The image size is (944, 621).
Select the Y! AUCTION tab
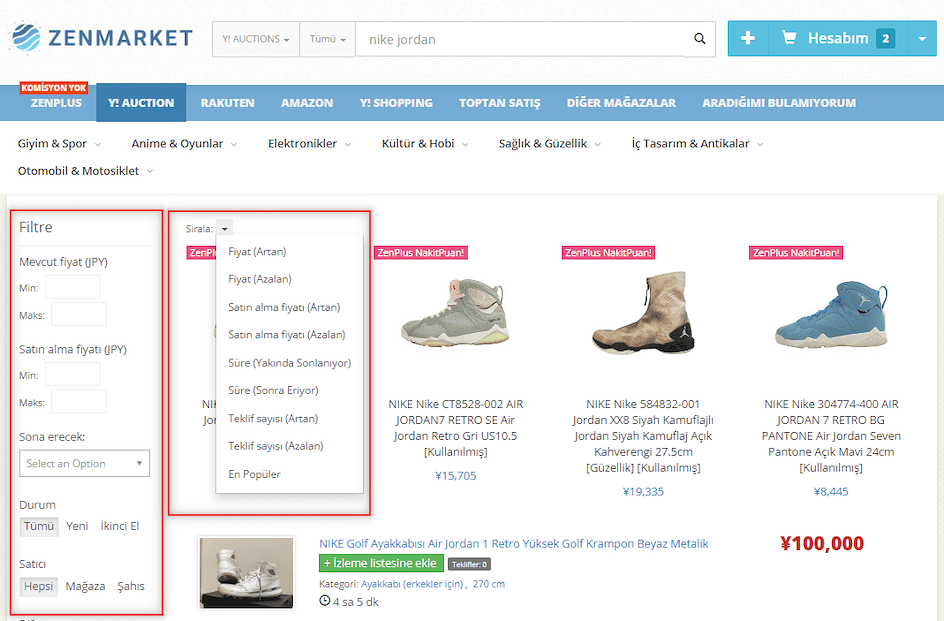click(x=141, y=102)
